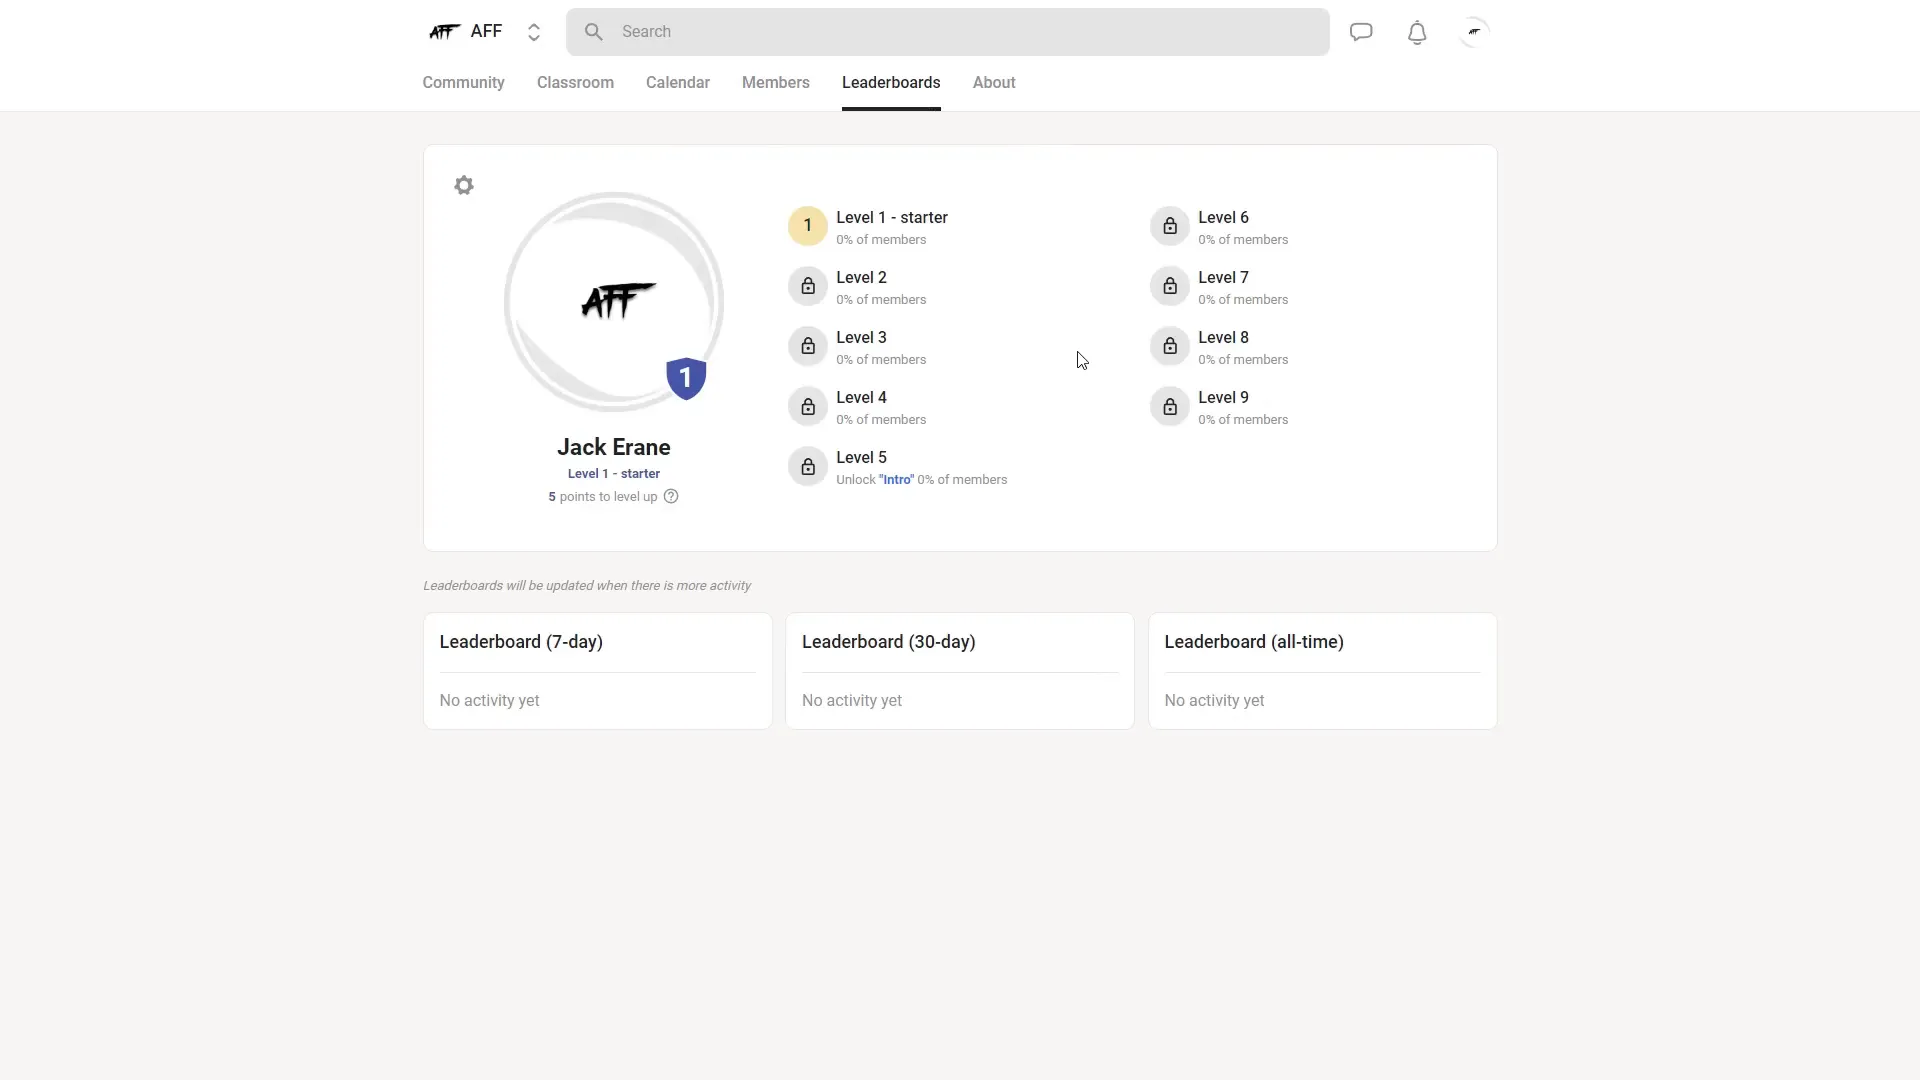Screen dimensions: 1920x1080
Task: Open the Calendar tab
Action: [x=678, y=83]
